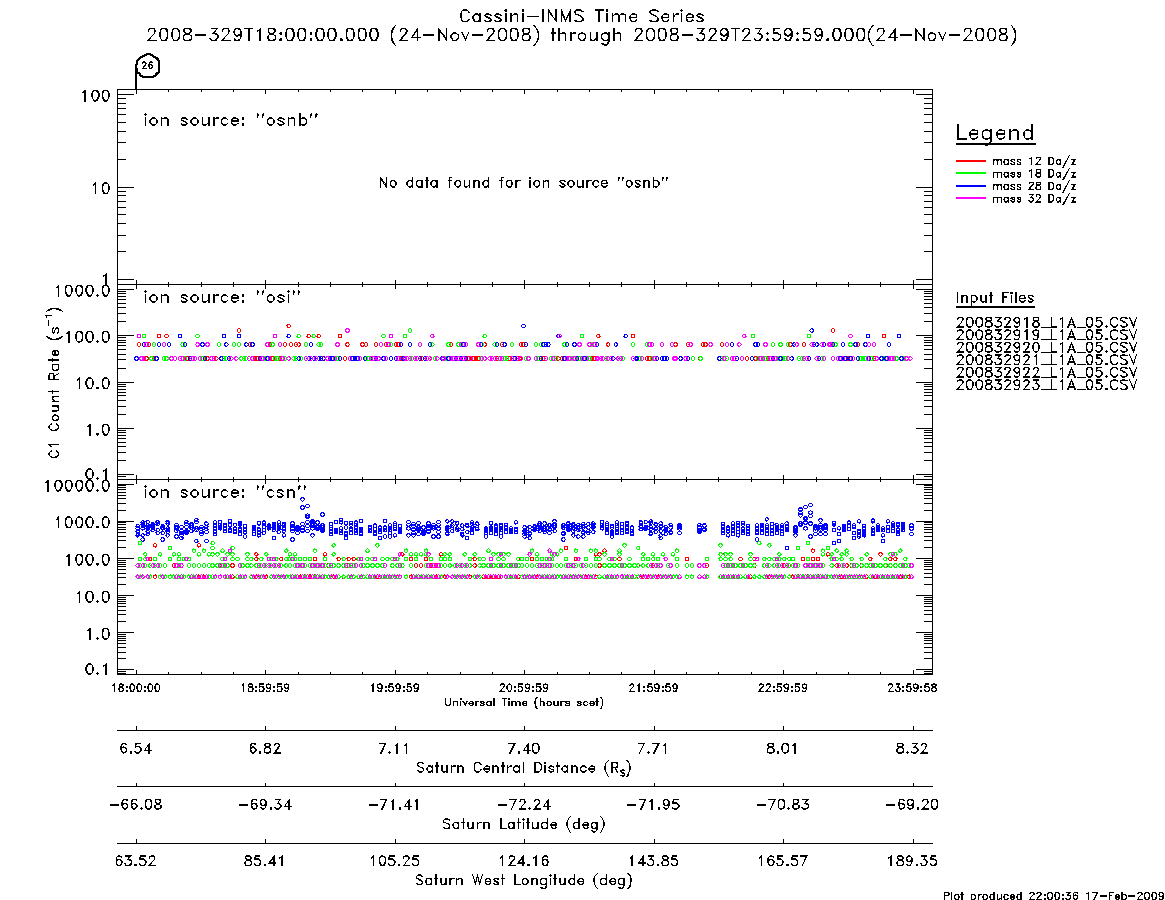The height and width of the screenshot is (900, 1165).
Task: Click the 189.35 longitude value
Action: 912,861
